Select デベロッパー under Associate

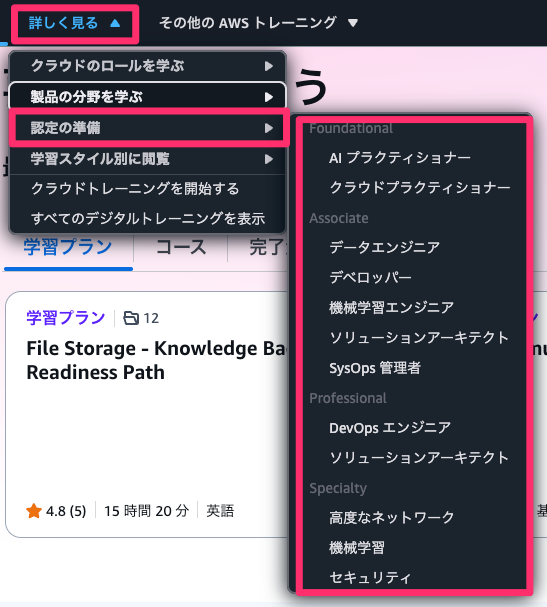pos(370,278)
